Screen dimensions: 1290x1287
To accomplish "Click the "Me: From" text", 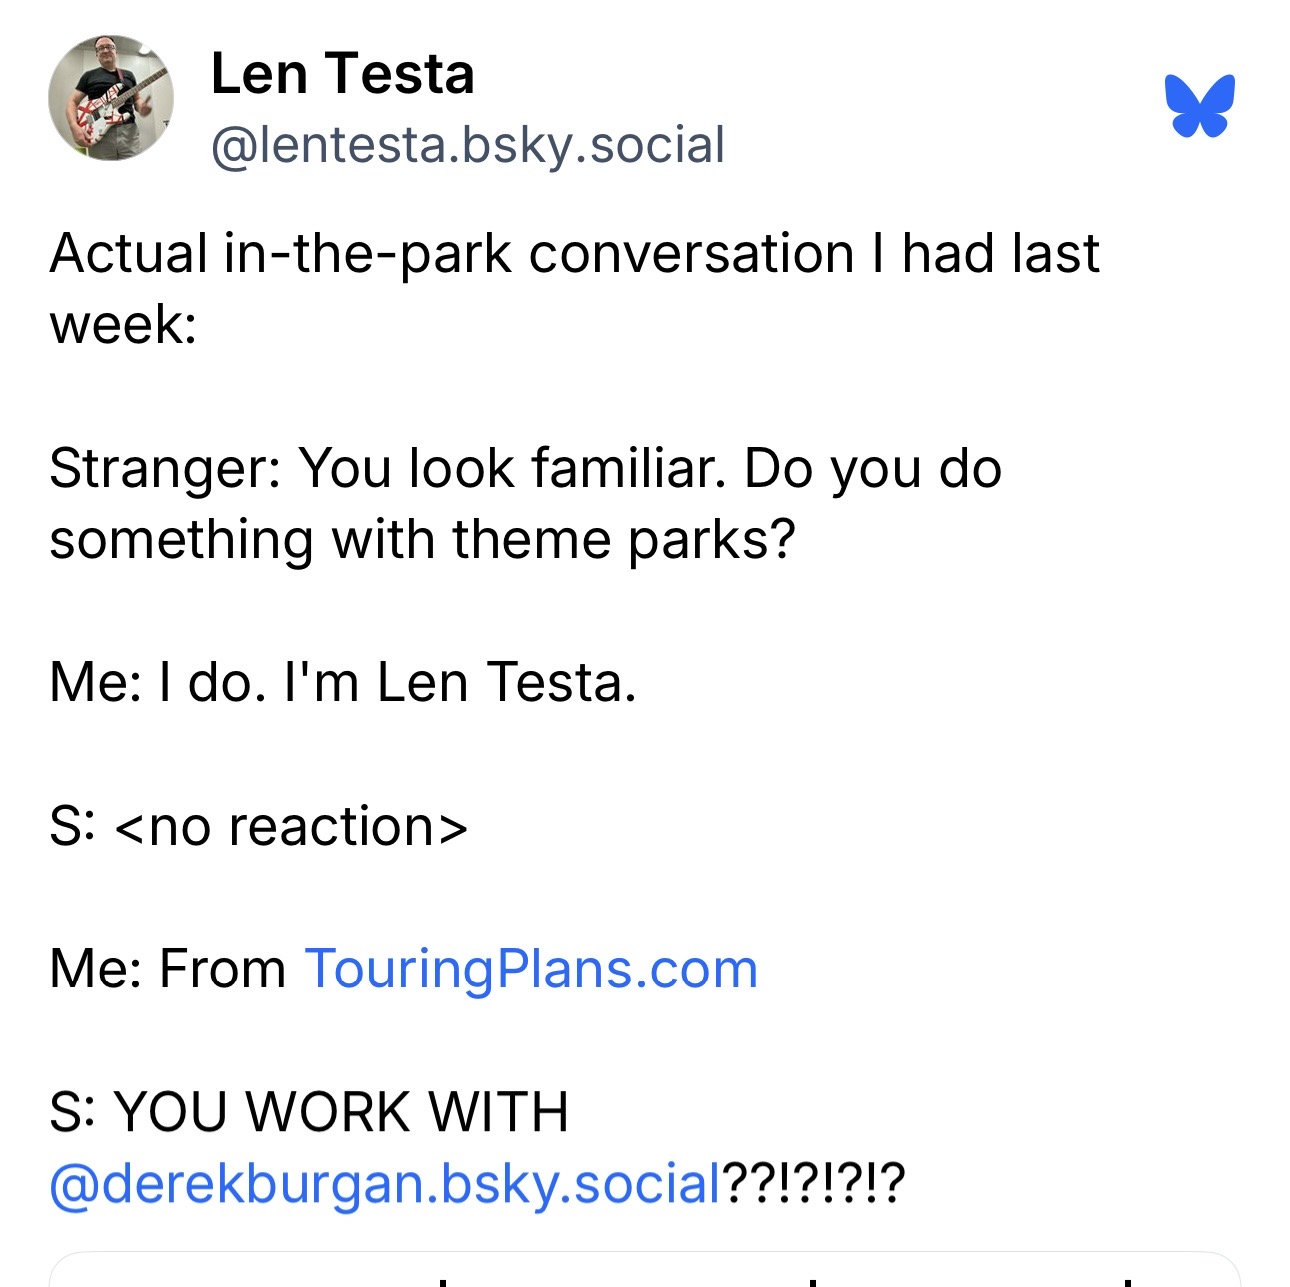I will tap(167, 969).
